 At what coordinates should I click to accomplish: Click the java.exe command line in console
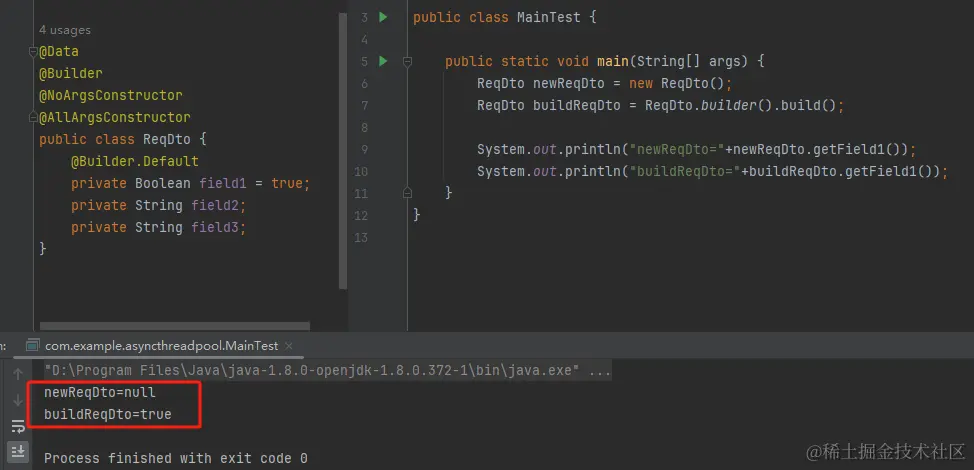click(328, 371)
